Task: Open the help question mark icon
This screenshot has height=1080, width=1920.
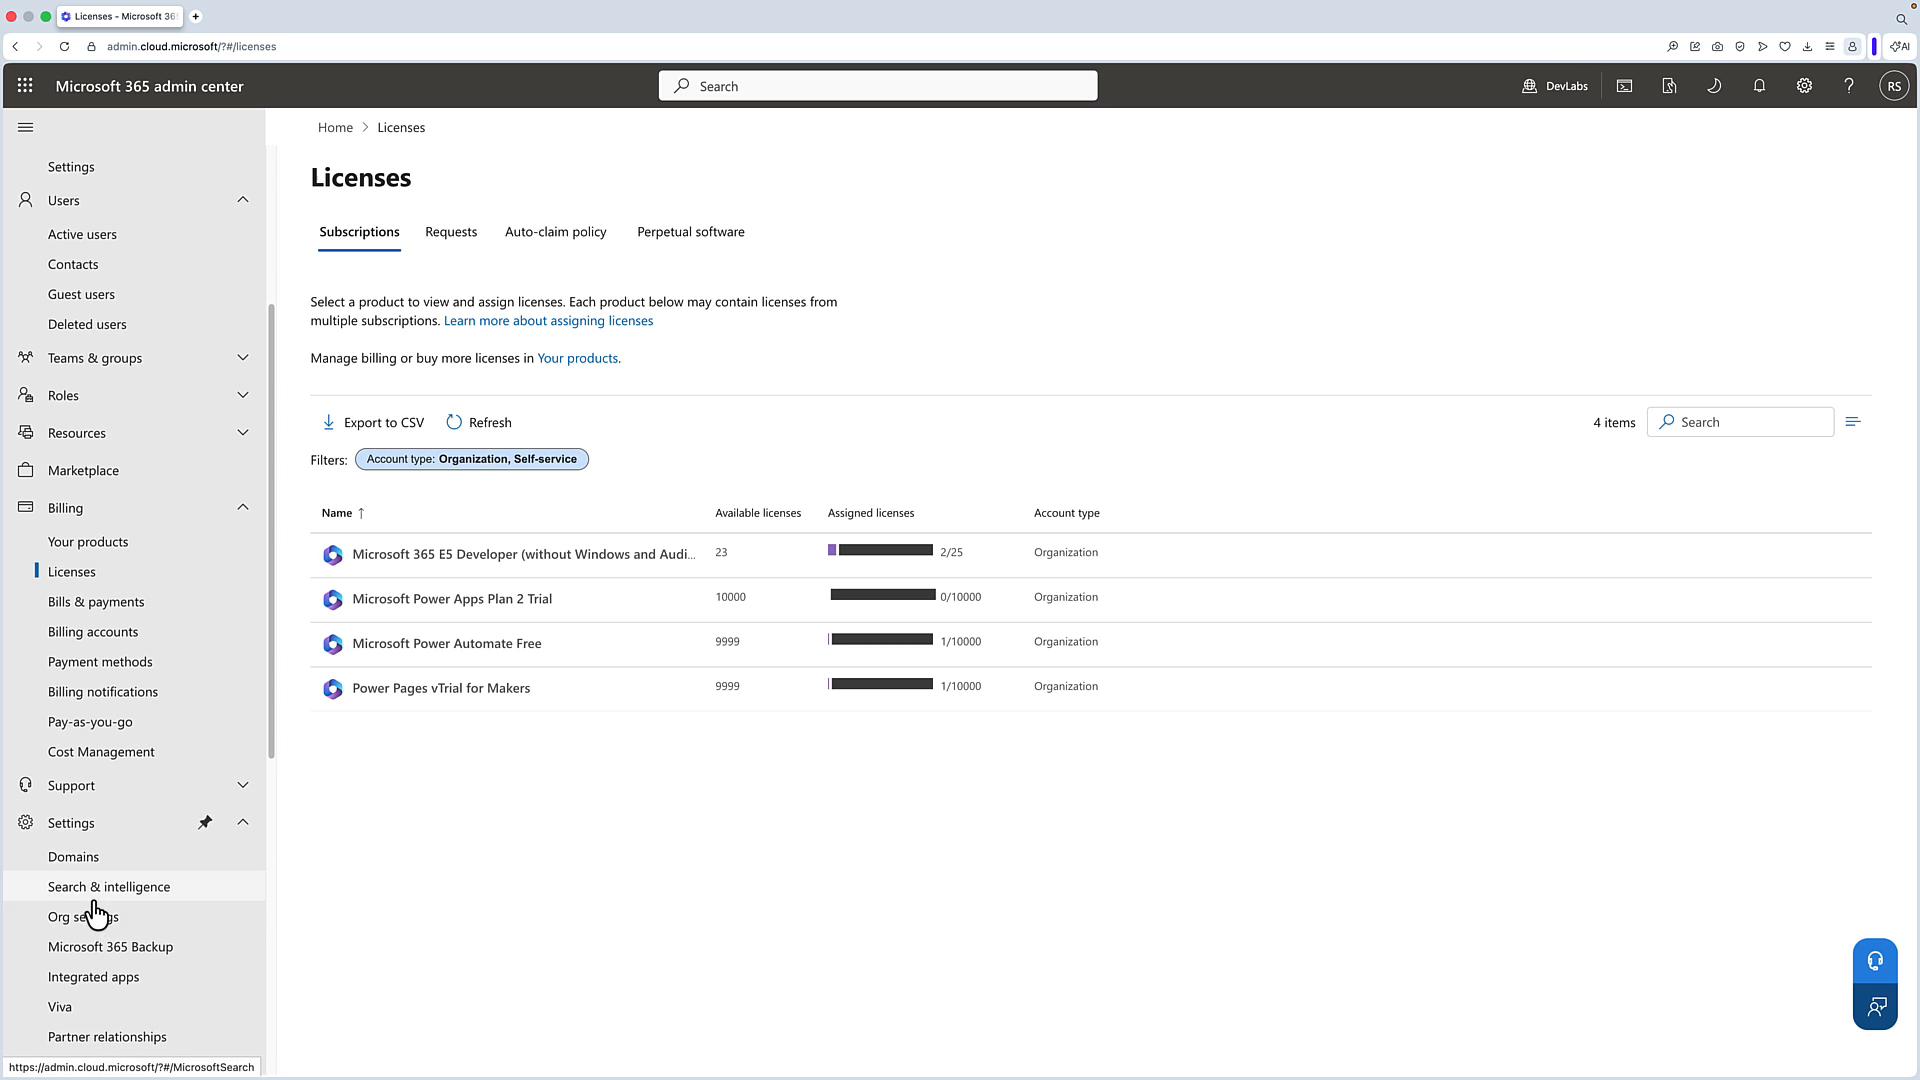Action: [1849, 86]
